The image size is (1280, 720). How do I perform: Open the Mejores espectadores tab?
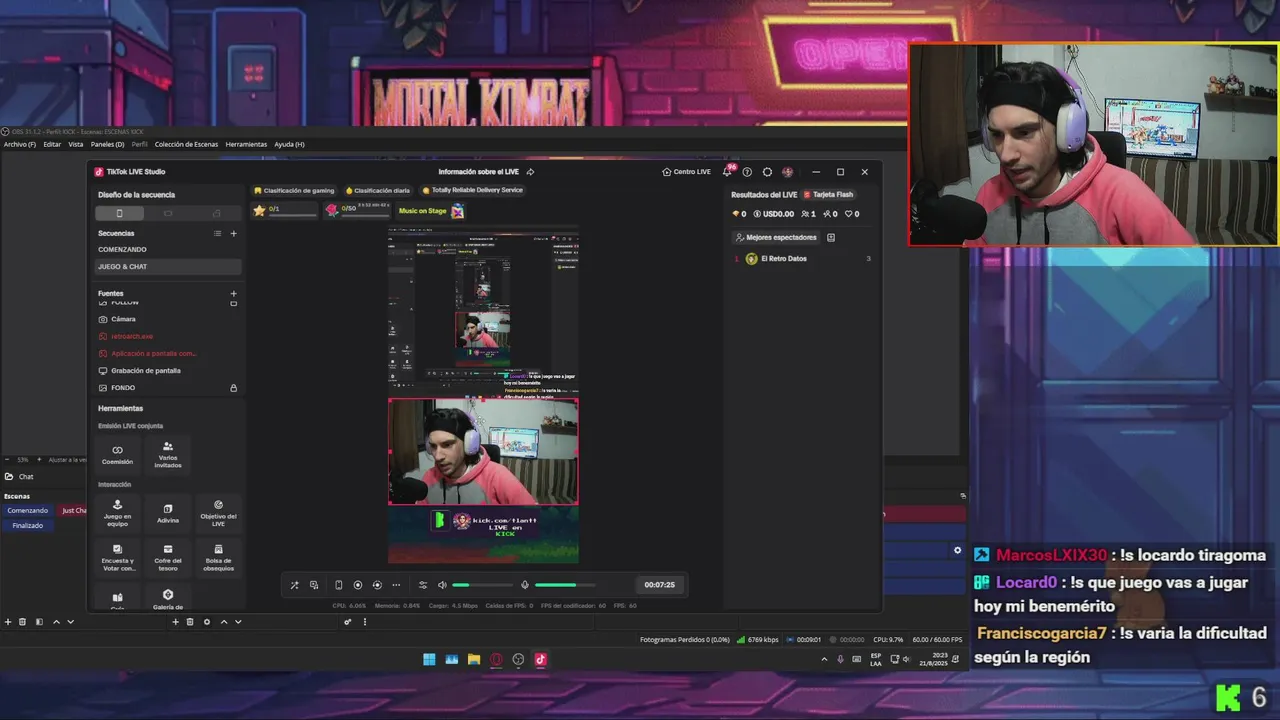point(776,238)
